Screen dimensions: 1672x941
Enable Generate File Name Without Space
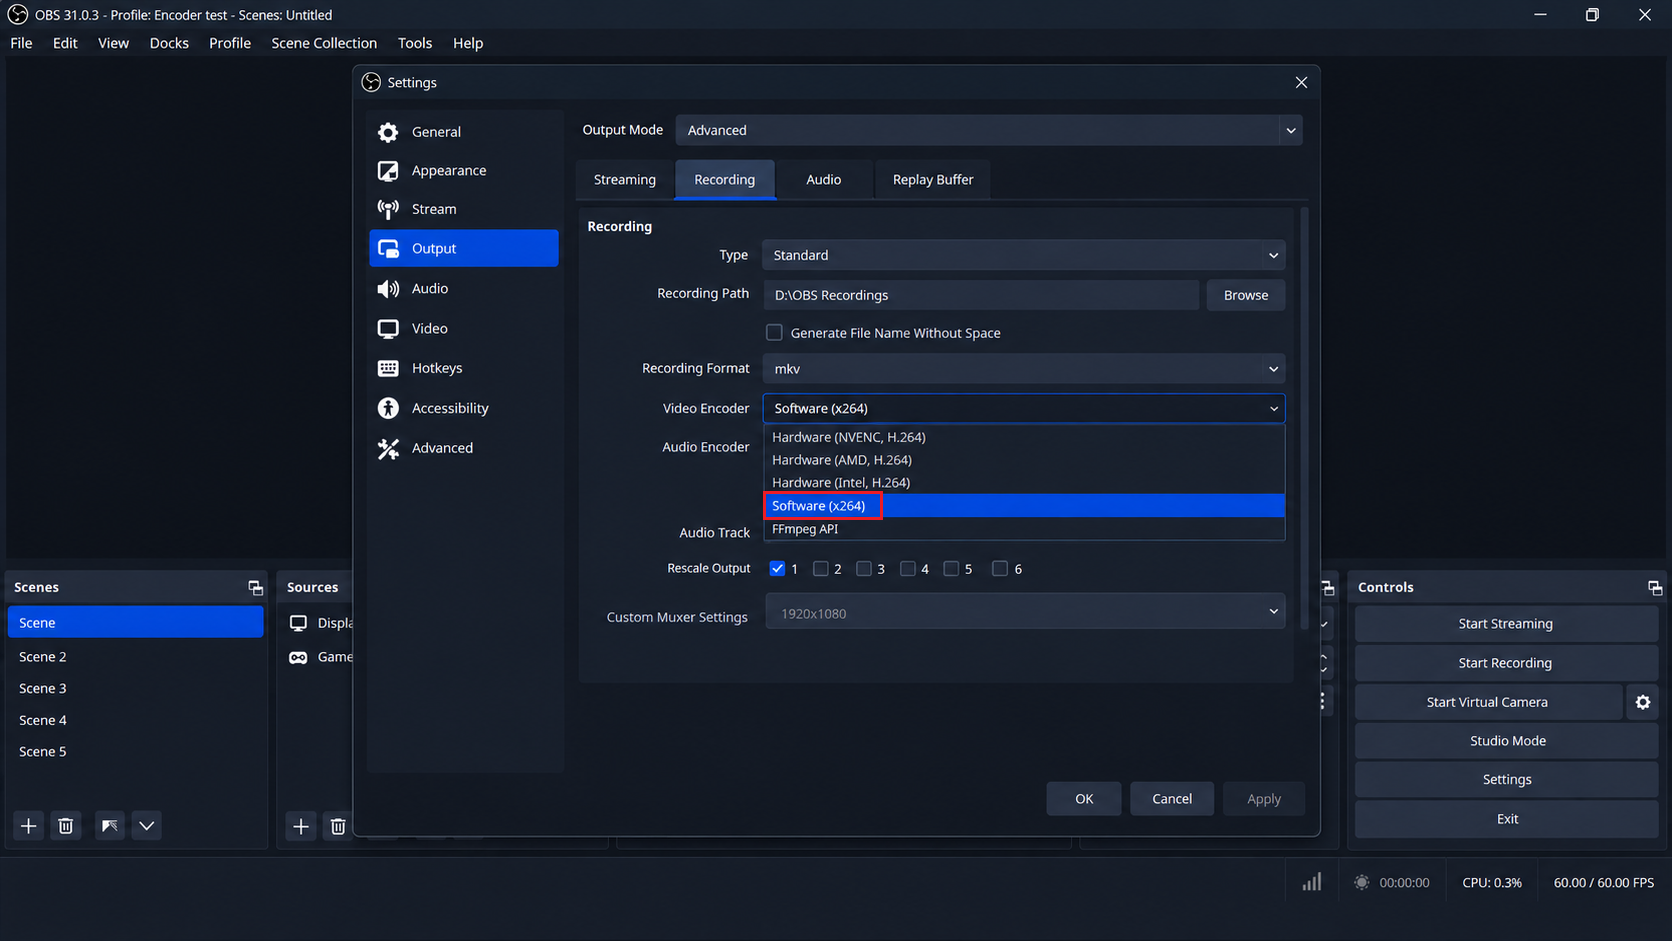point(774,332)
